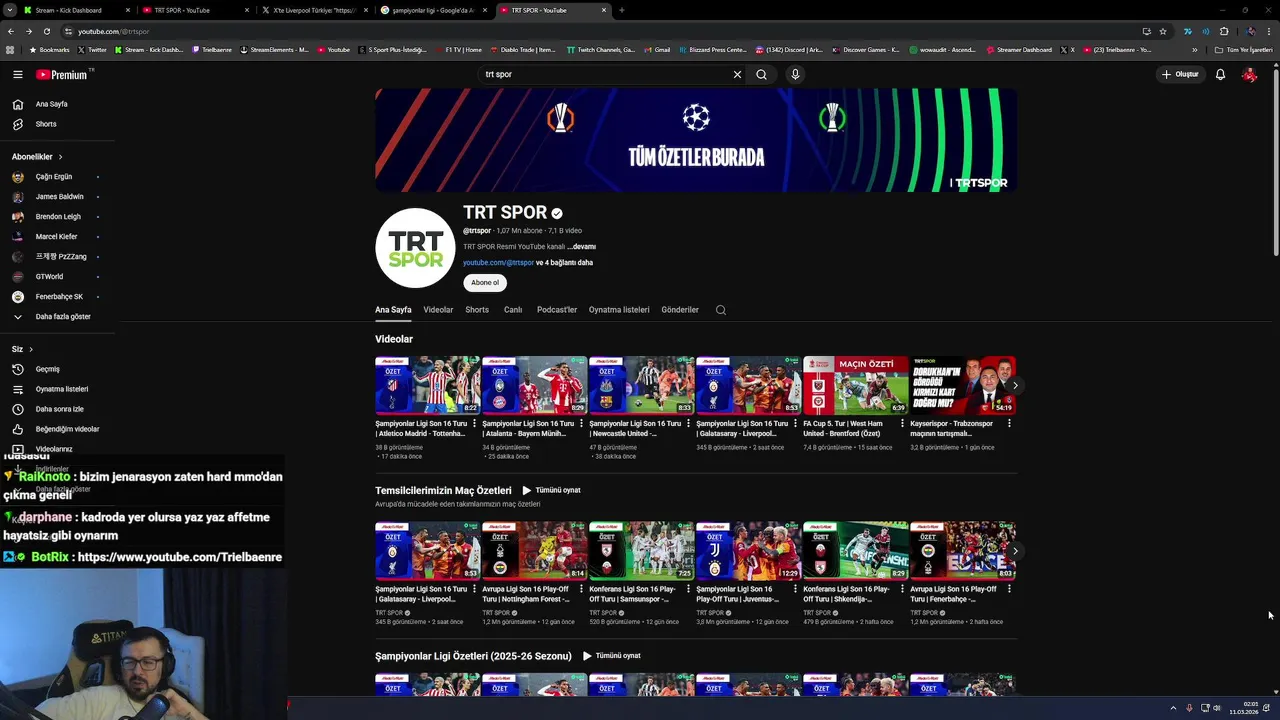Screen dimensions: 1280x720
Task: Open the account avatar menu
Action: (x=1249, y=74)
